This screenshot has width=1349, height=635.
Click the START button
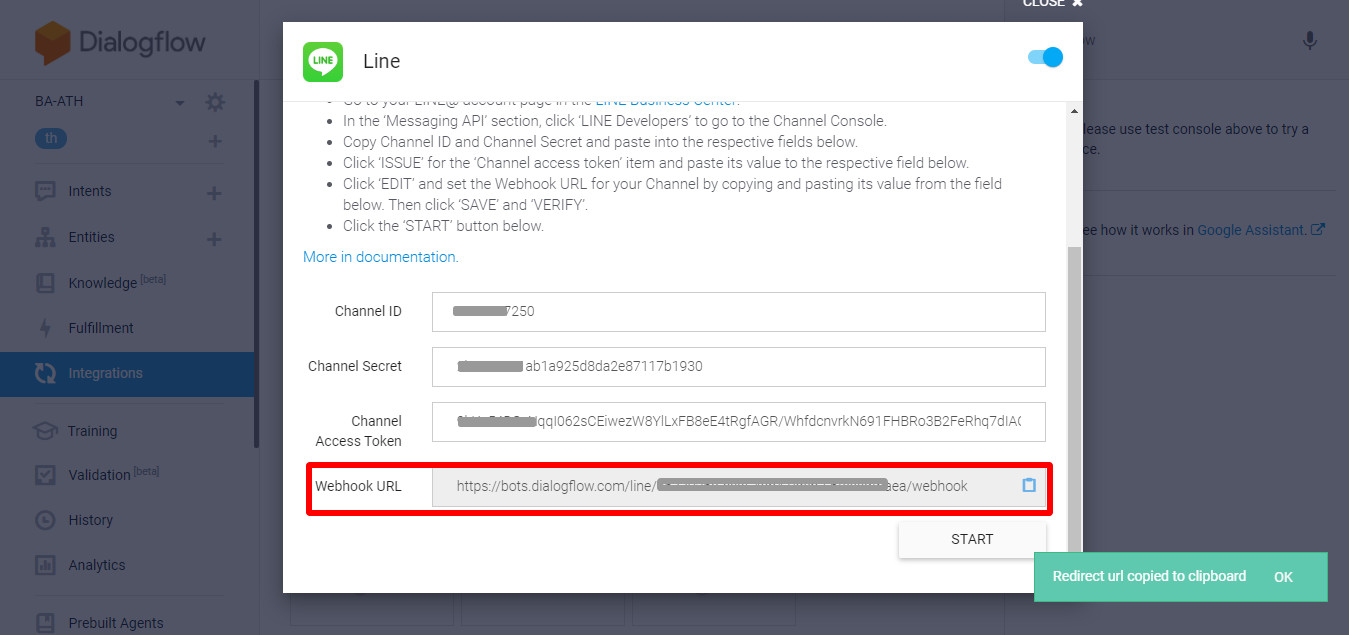tap(971, 538)
